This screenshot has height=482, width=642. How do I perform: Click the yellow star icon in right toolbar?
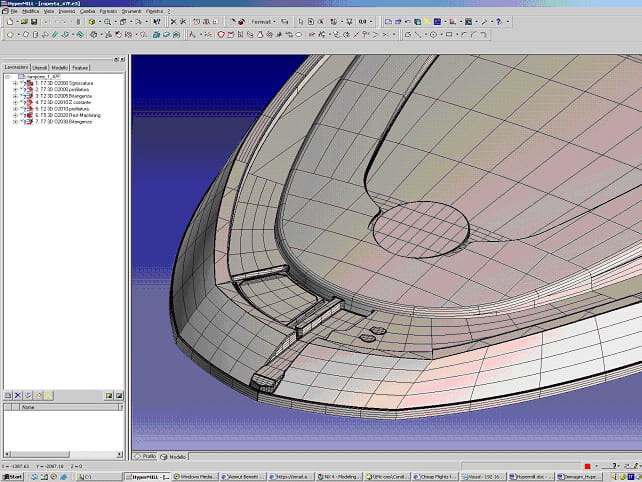coord(427,22)
